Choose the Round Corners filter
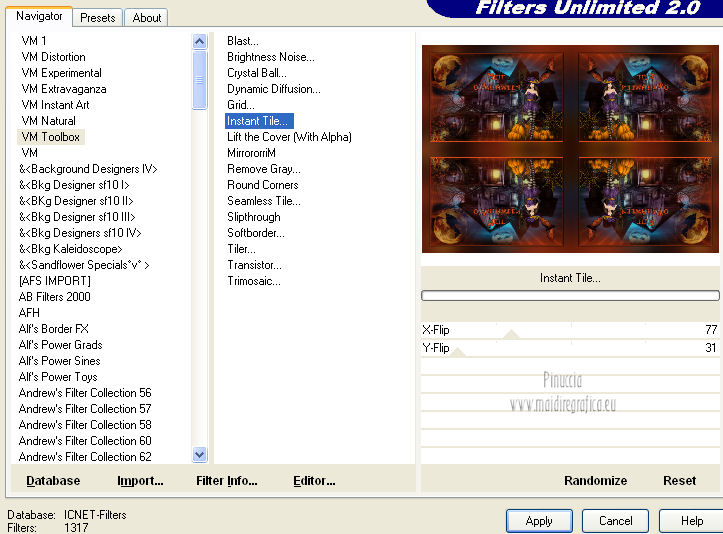 [262, 185]
